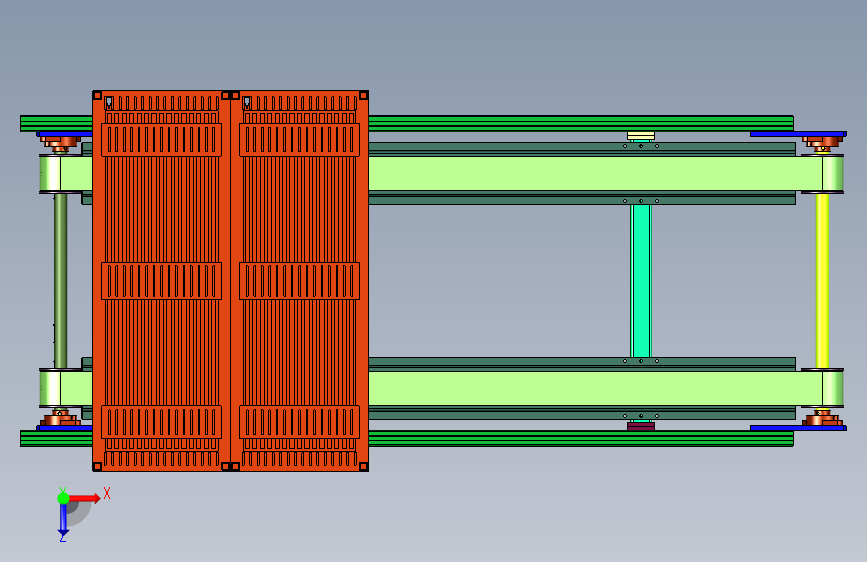The height and width of the screenshot is (562, 867).
Task: Select the copper bearing at top left
Action: (60, 143)
